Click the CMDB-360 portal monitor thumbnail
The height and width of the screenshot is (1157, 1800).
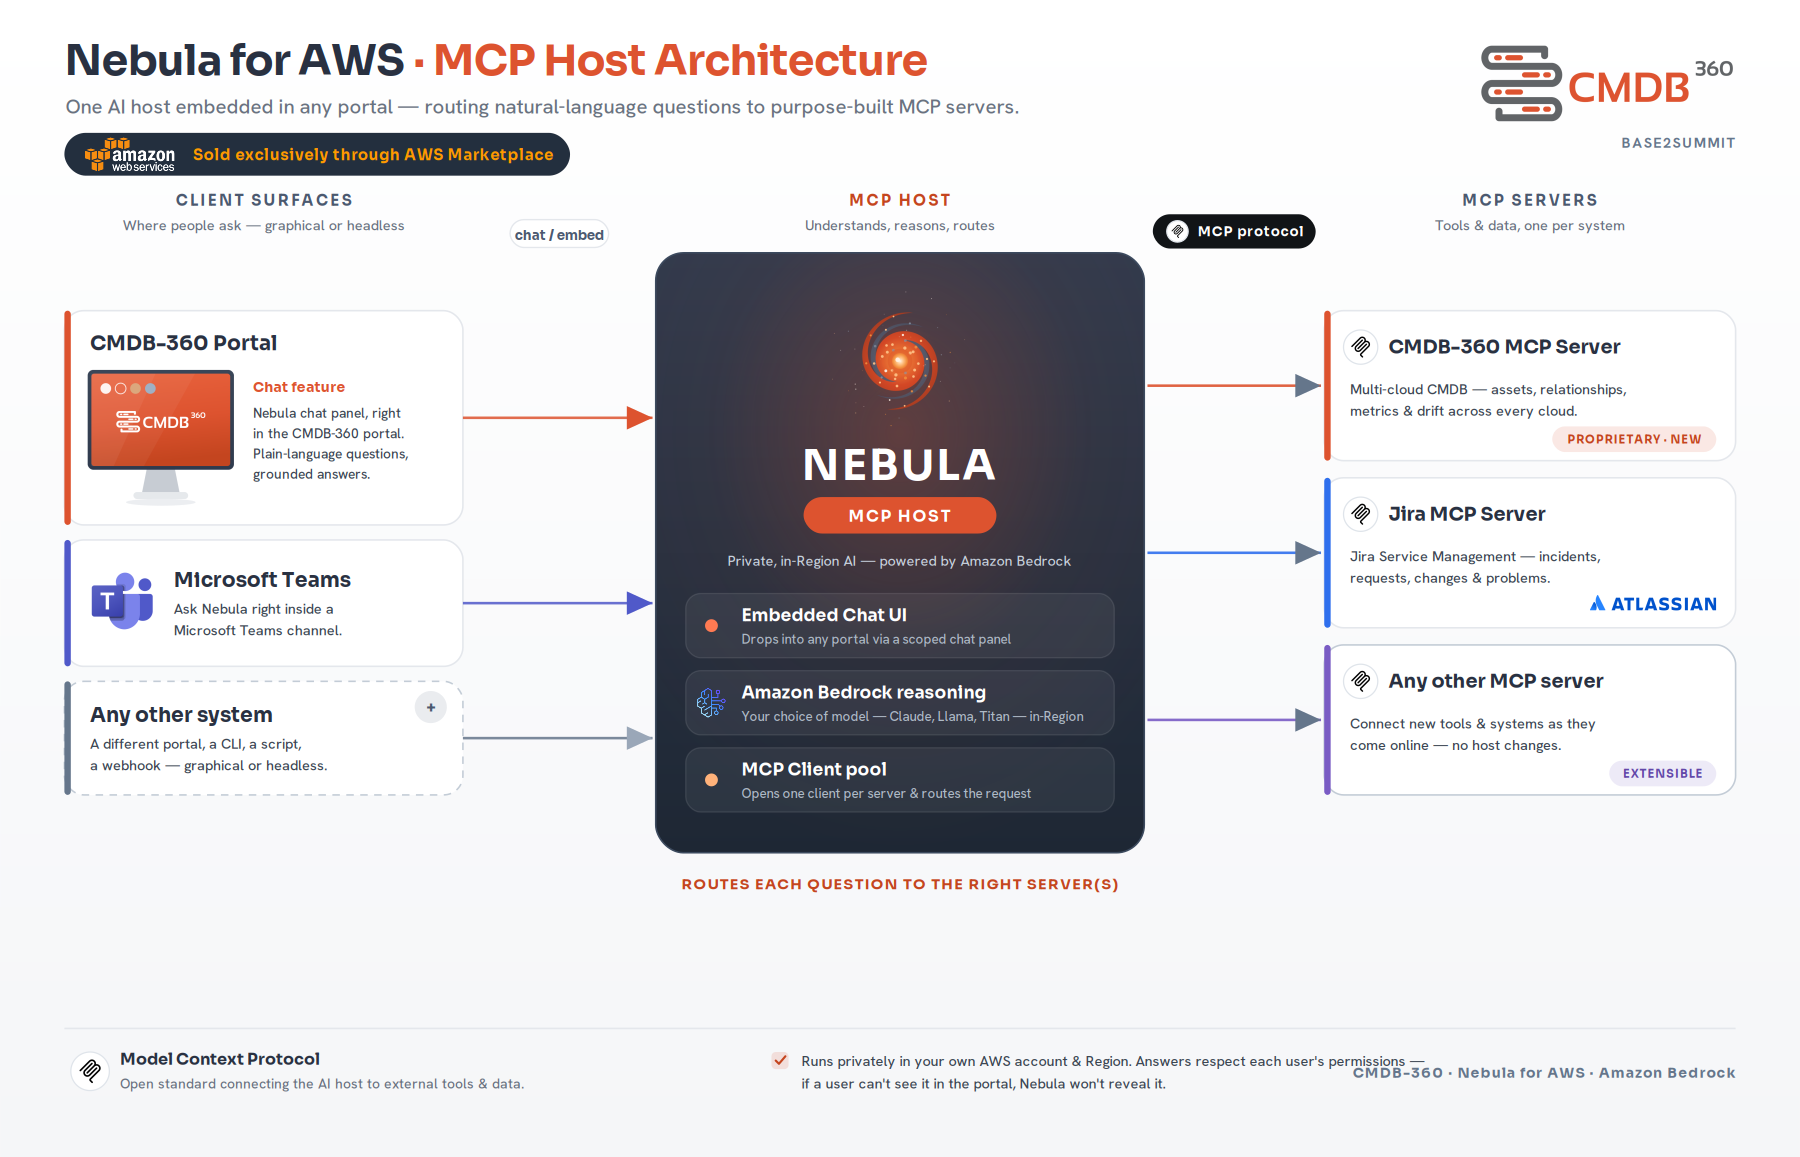[161, 437]
